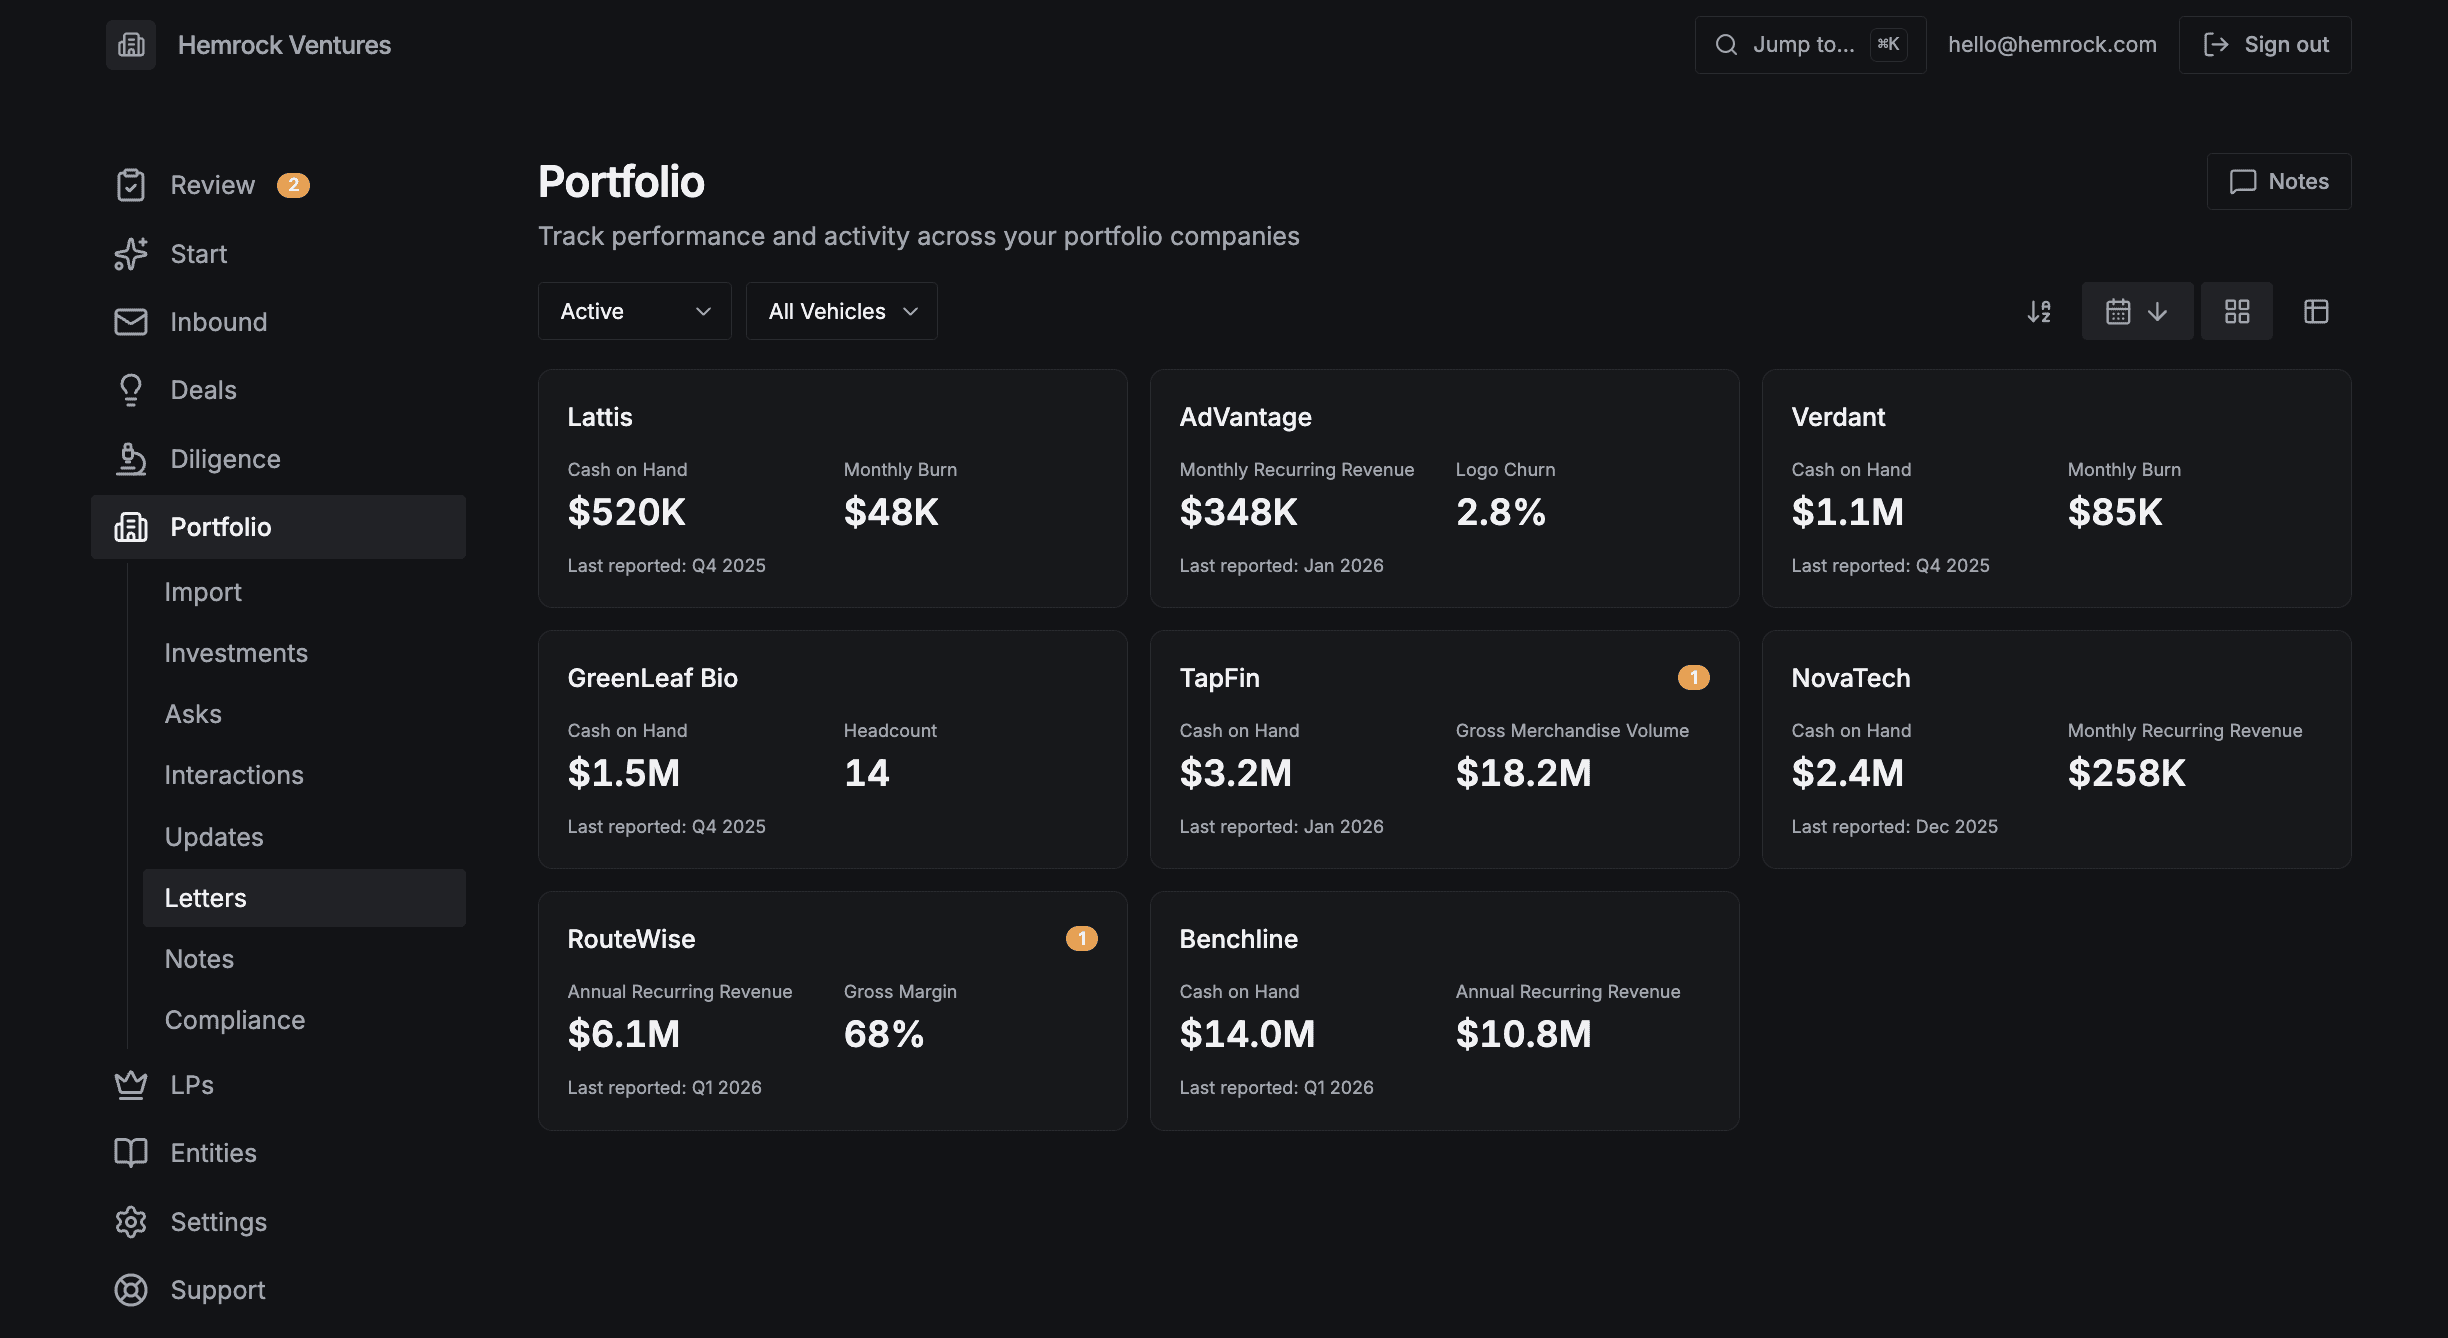Toggle sort by date descending
This screenshot has width=2448, height=1338.
point(2138,312)
